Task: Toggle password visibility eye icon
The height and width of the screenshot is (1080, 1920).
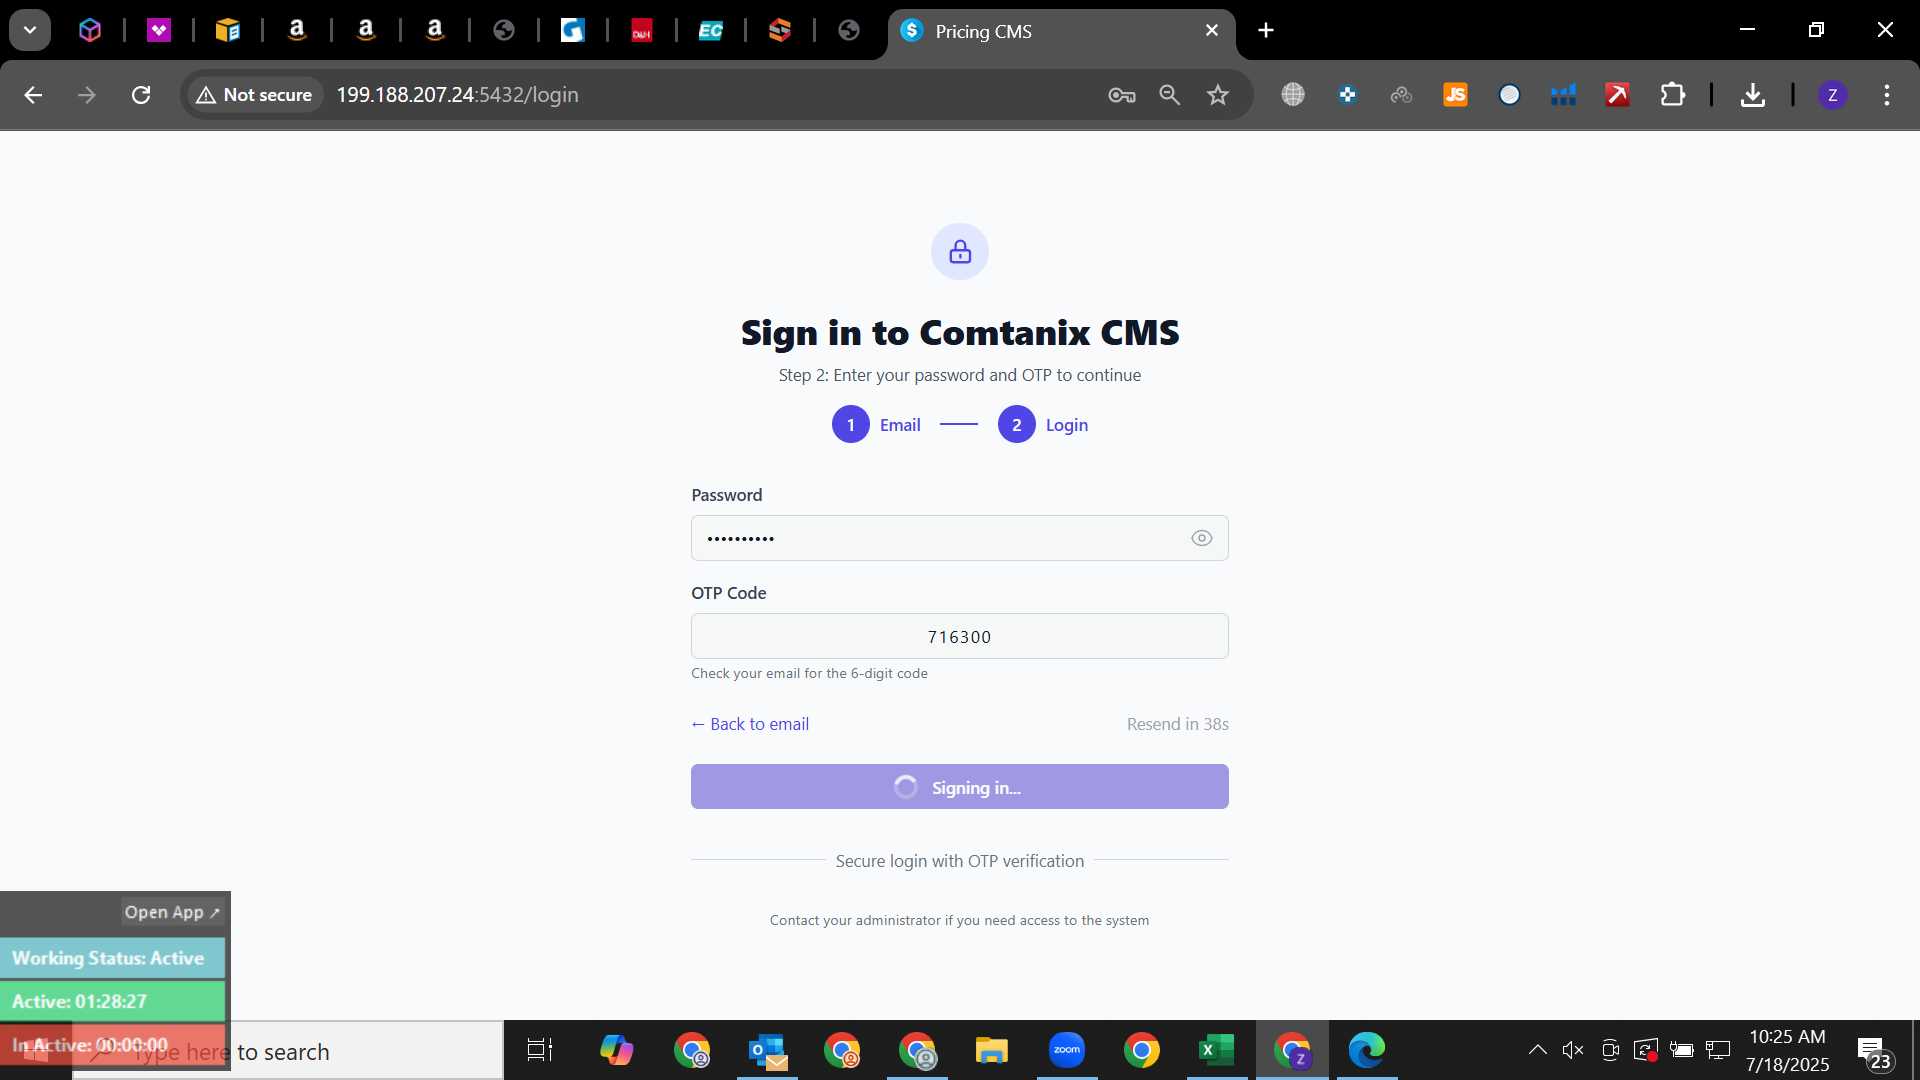Action: point(1201,538)
